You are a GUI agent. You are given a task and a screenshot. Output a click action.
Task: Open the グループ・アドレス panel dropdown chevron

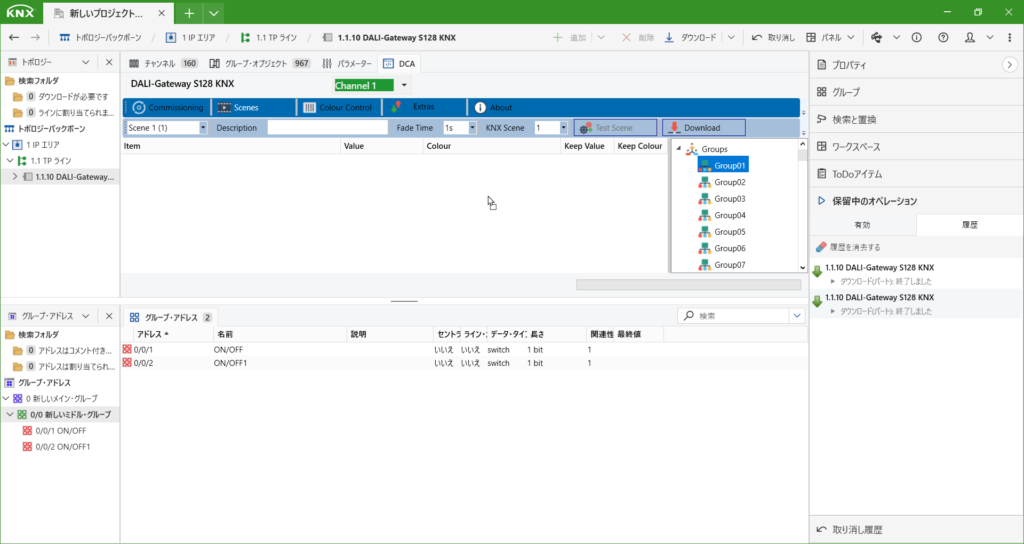85,316
